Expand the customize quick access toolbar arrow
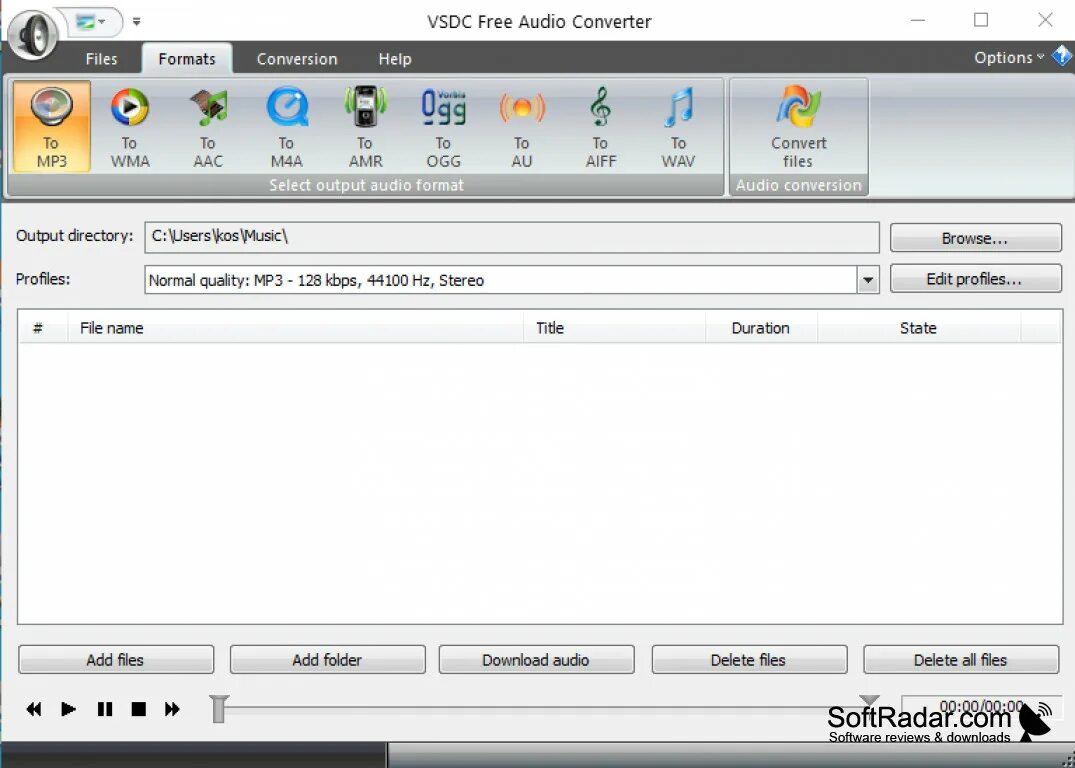This screenshot has height=768, width=1075. (136, 22)
